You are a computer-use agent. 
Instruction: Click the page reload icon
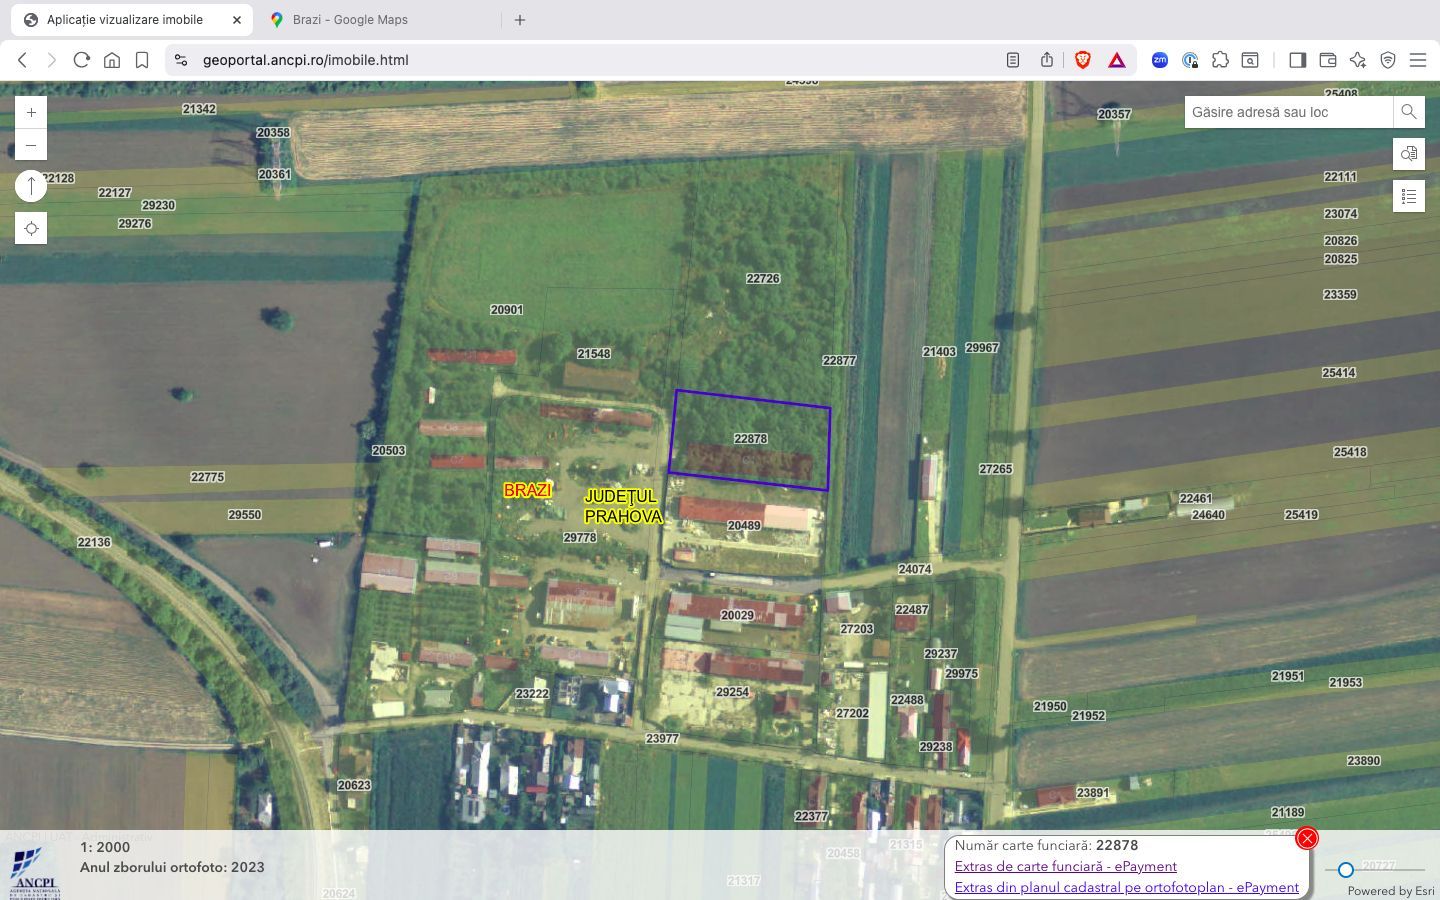click(81, 60)
